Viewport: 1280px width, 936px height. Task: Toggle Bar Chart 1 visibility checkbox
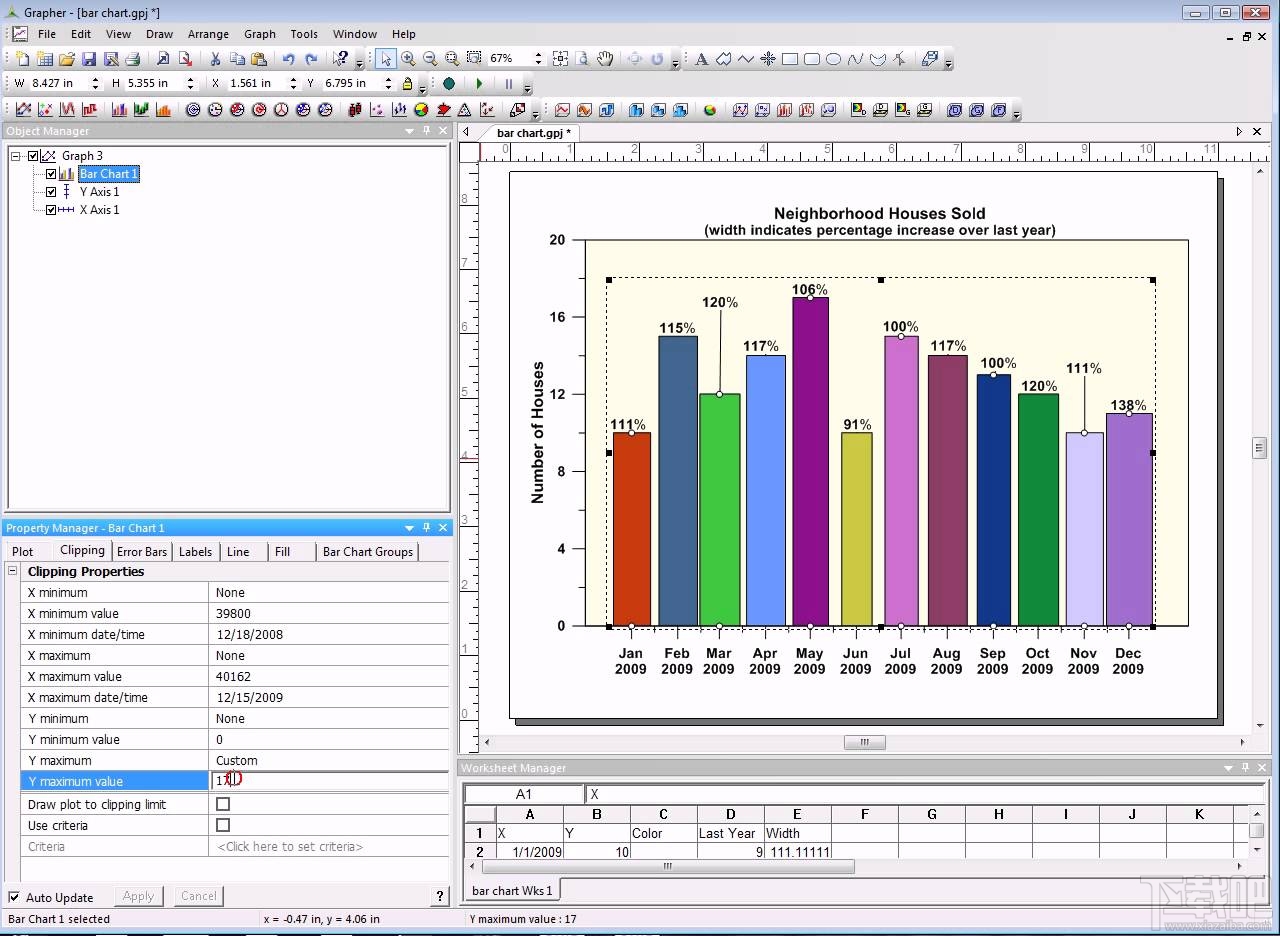tap(51, 174)
